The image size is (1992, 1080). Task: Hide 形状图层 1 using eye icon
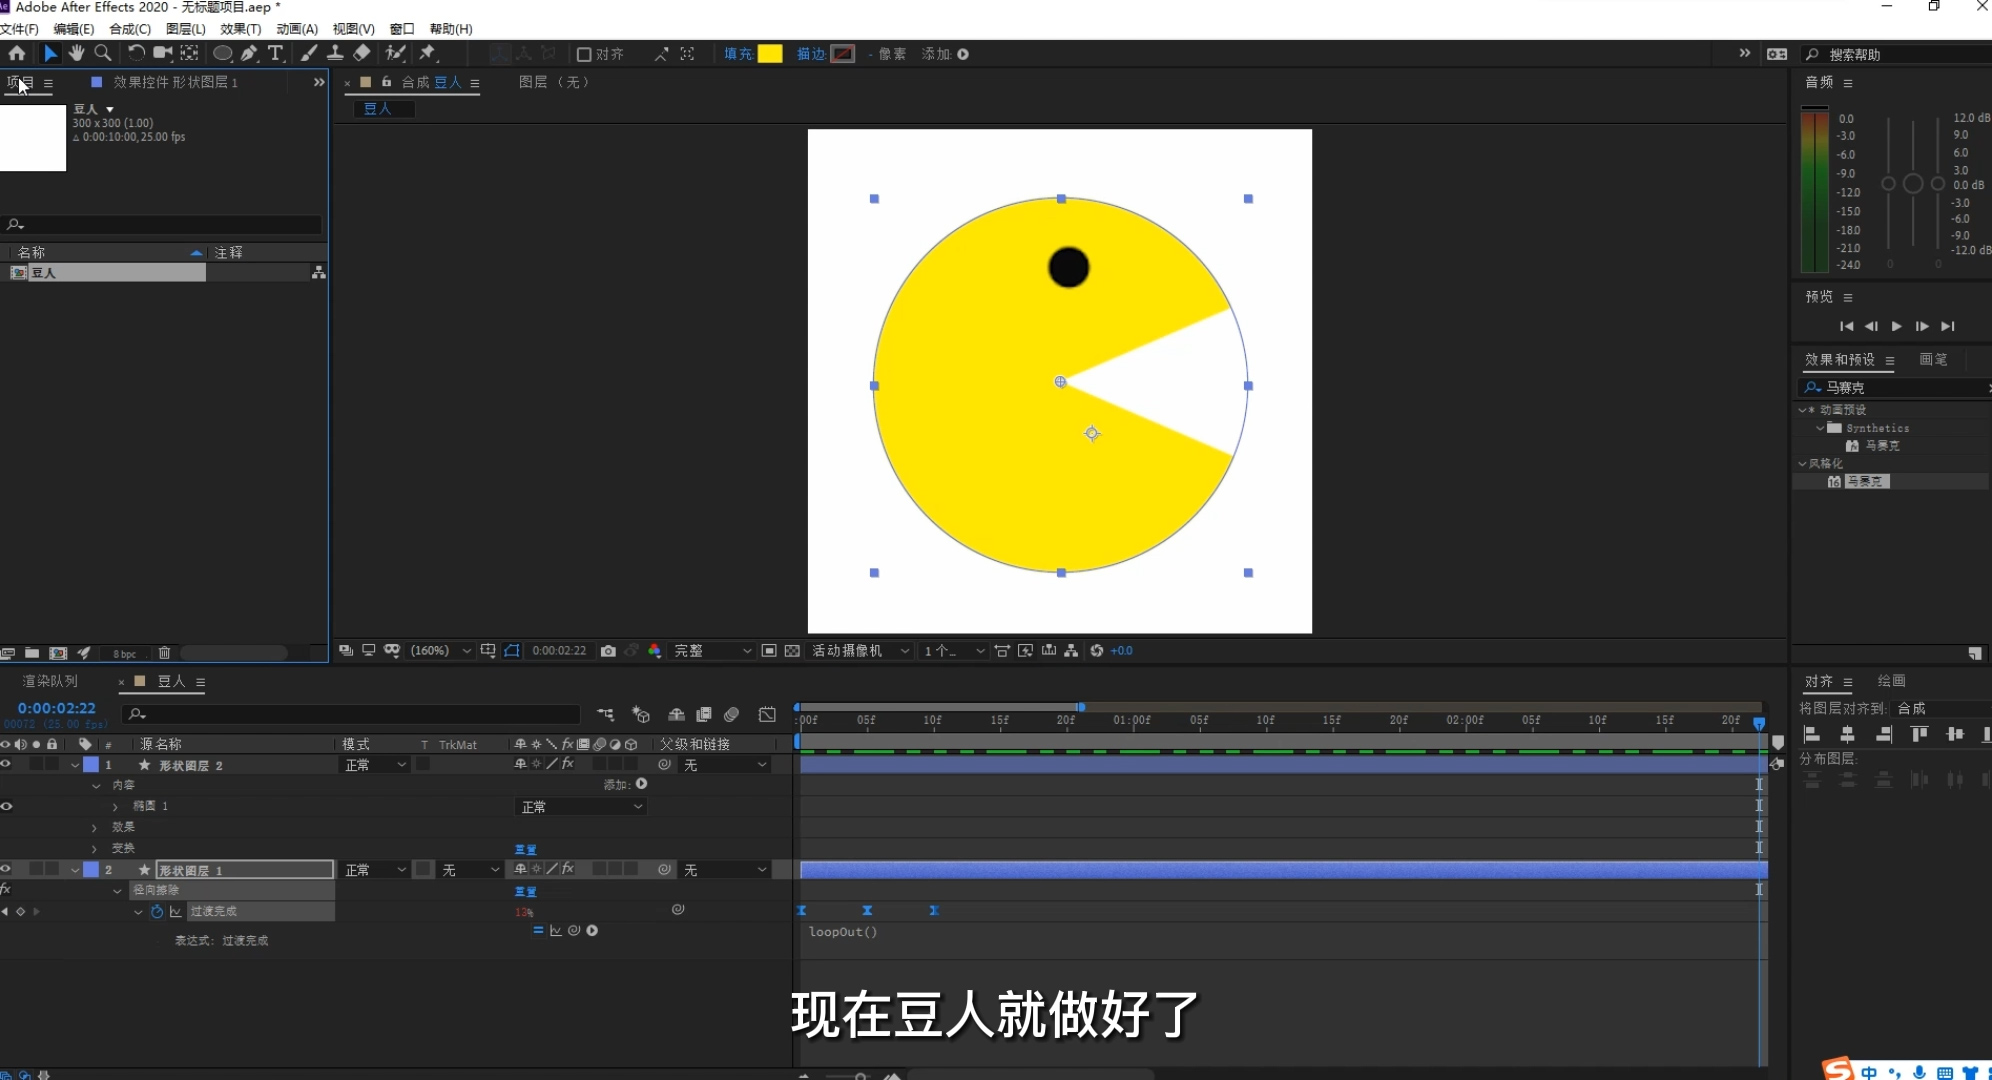(6, 870)
